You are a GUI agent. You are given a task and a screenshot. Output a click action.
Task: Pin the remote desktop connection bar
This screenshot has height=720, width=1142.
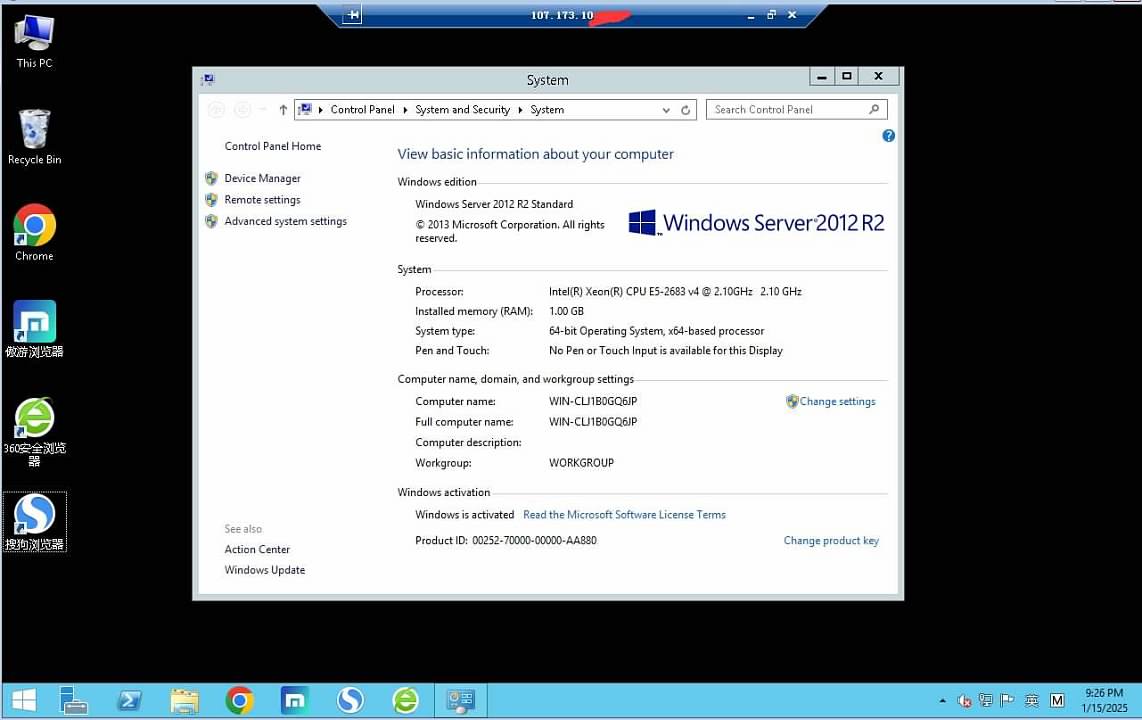click(352, 15)
